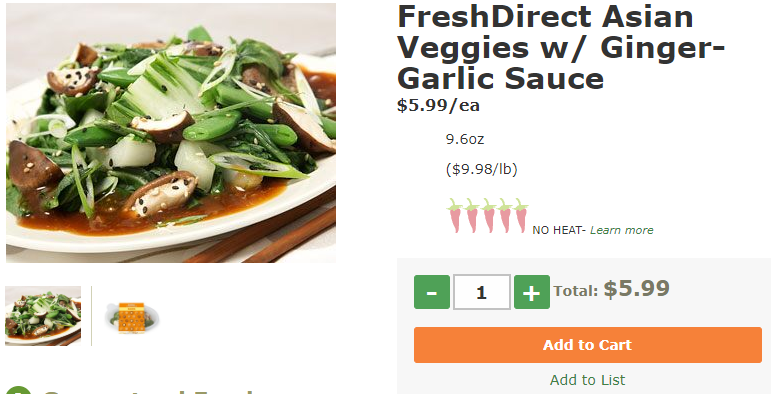Click the NO HEAT rating label
Viewport: 771px width, 394px height.
click(558, 230)
